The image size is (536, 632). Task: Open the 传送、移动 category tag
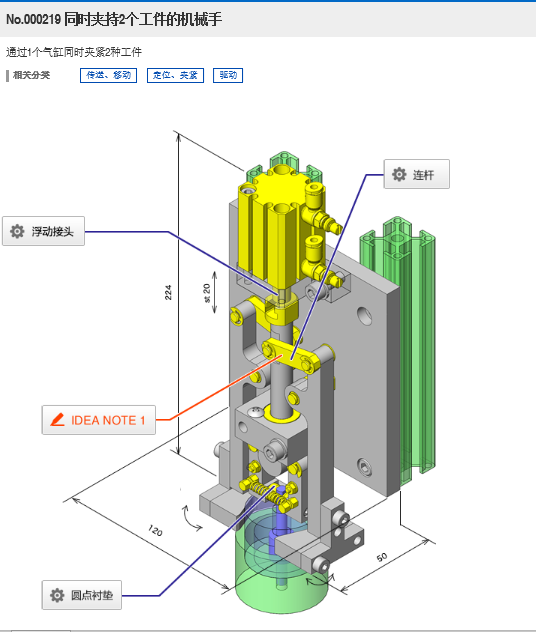[x=108, y=75]
